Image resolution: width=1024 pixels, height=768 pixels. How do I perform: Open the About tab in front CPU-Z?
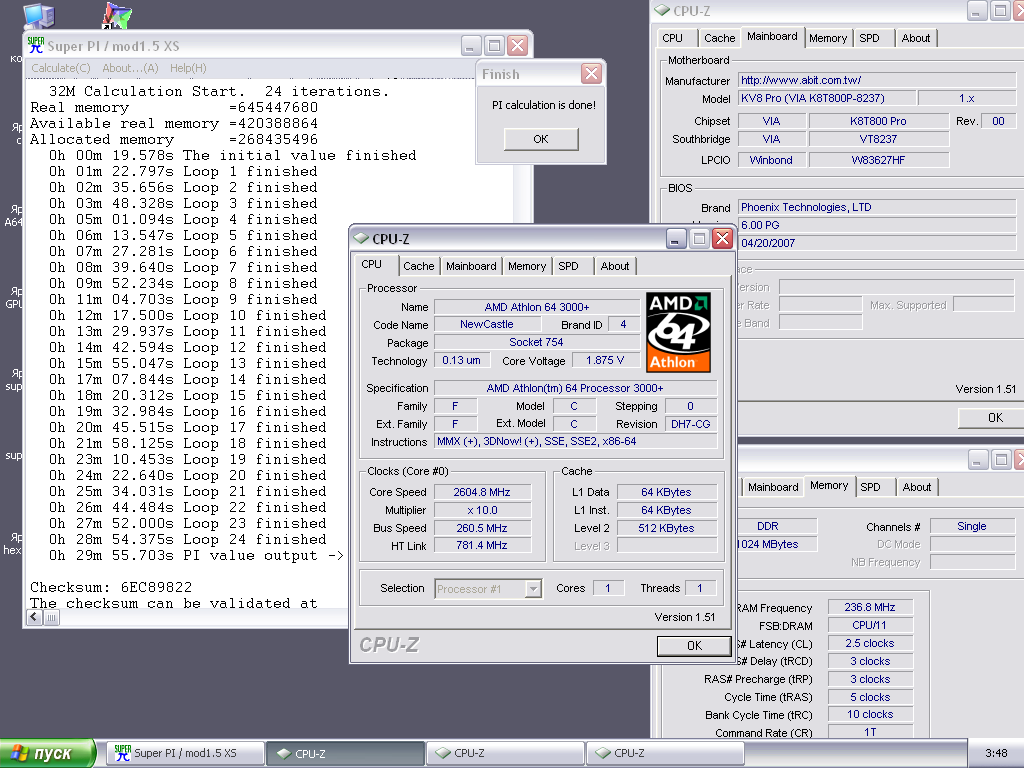615,266
